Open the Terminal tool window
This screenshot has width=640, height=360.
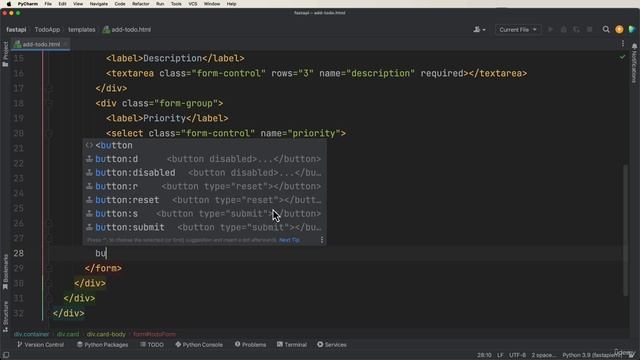(292, 345)
